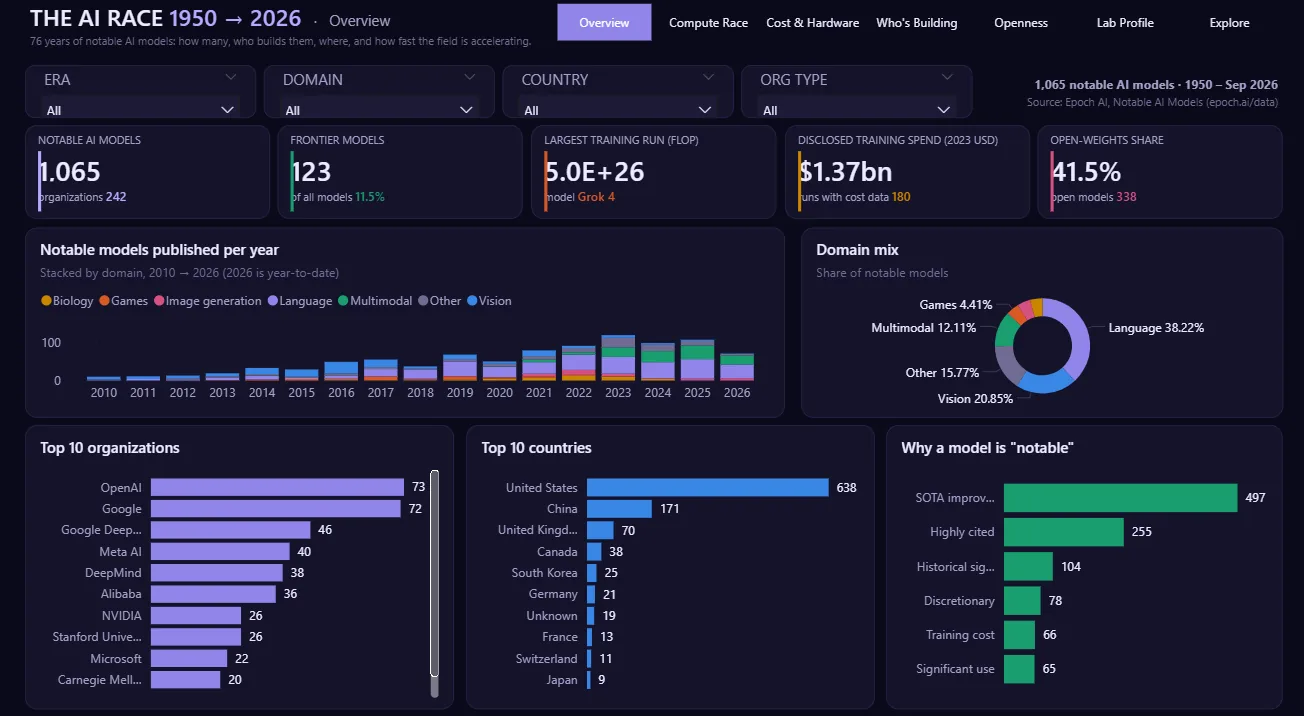1304x716 pixels.
Task: Select the United States country bar
Action: pyautogui.click(x=708, y=487)
